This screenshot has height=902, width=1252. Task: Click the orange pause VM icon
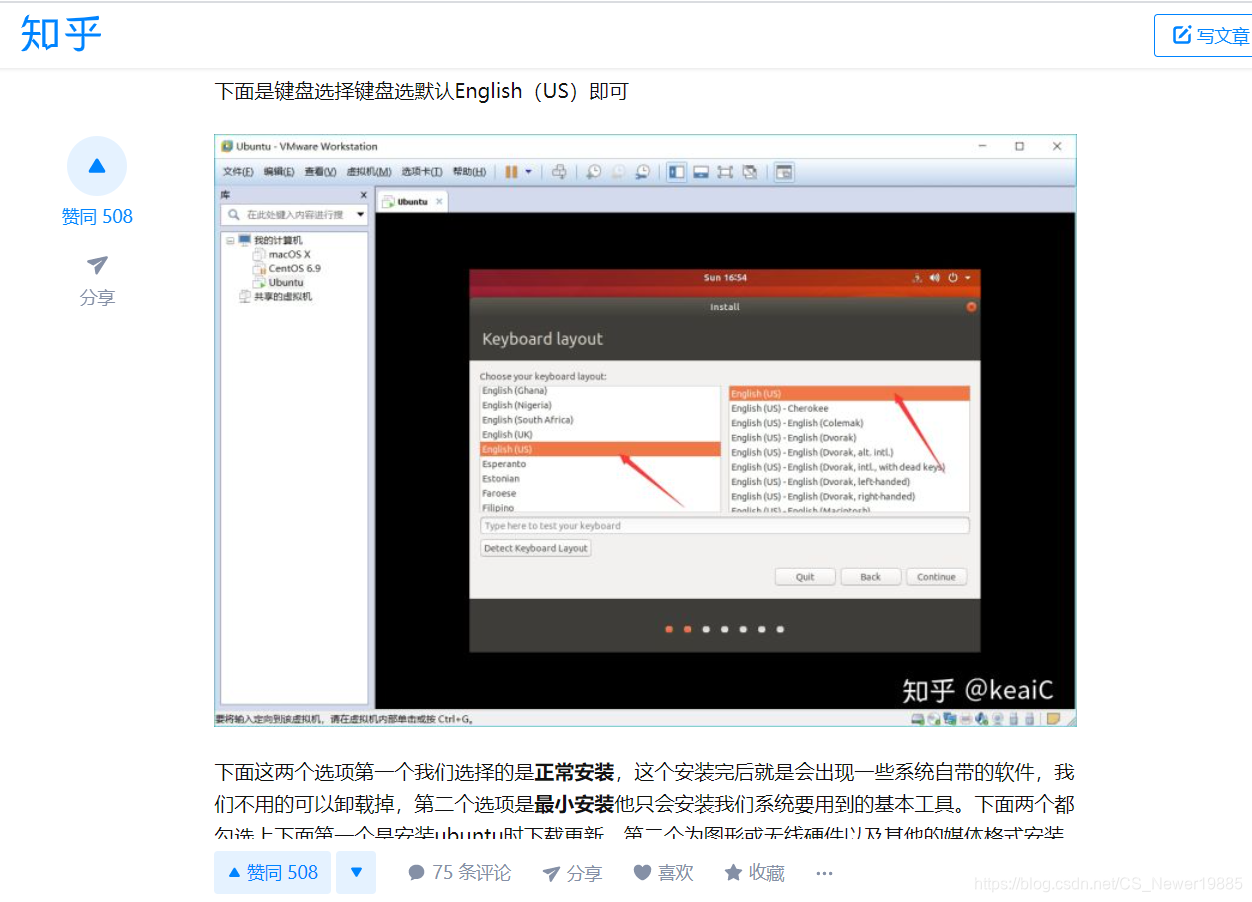[x=511, y=172]
